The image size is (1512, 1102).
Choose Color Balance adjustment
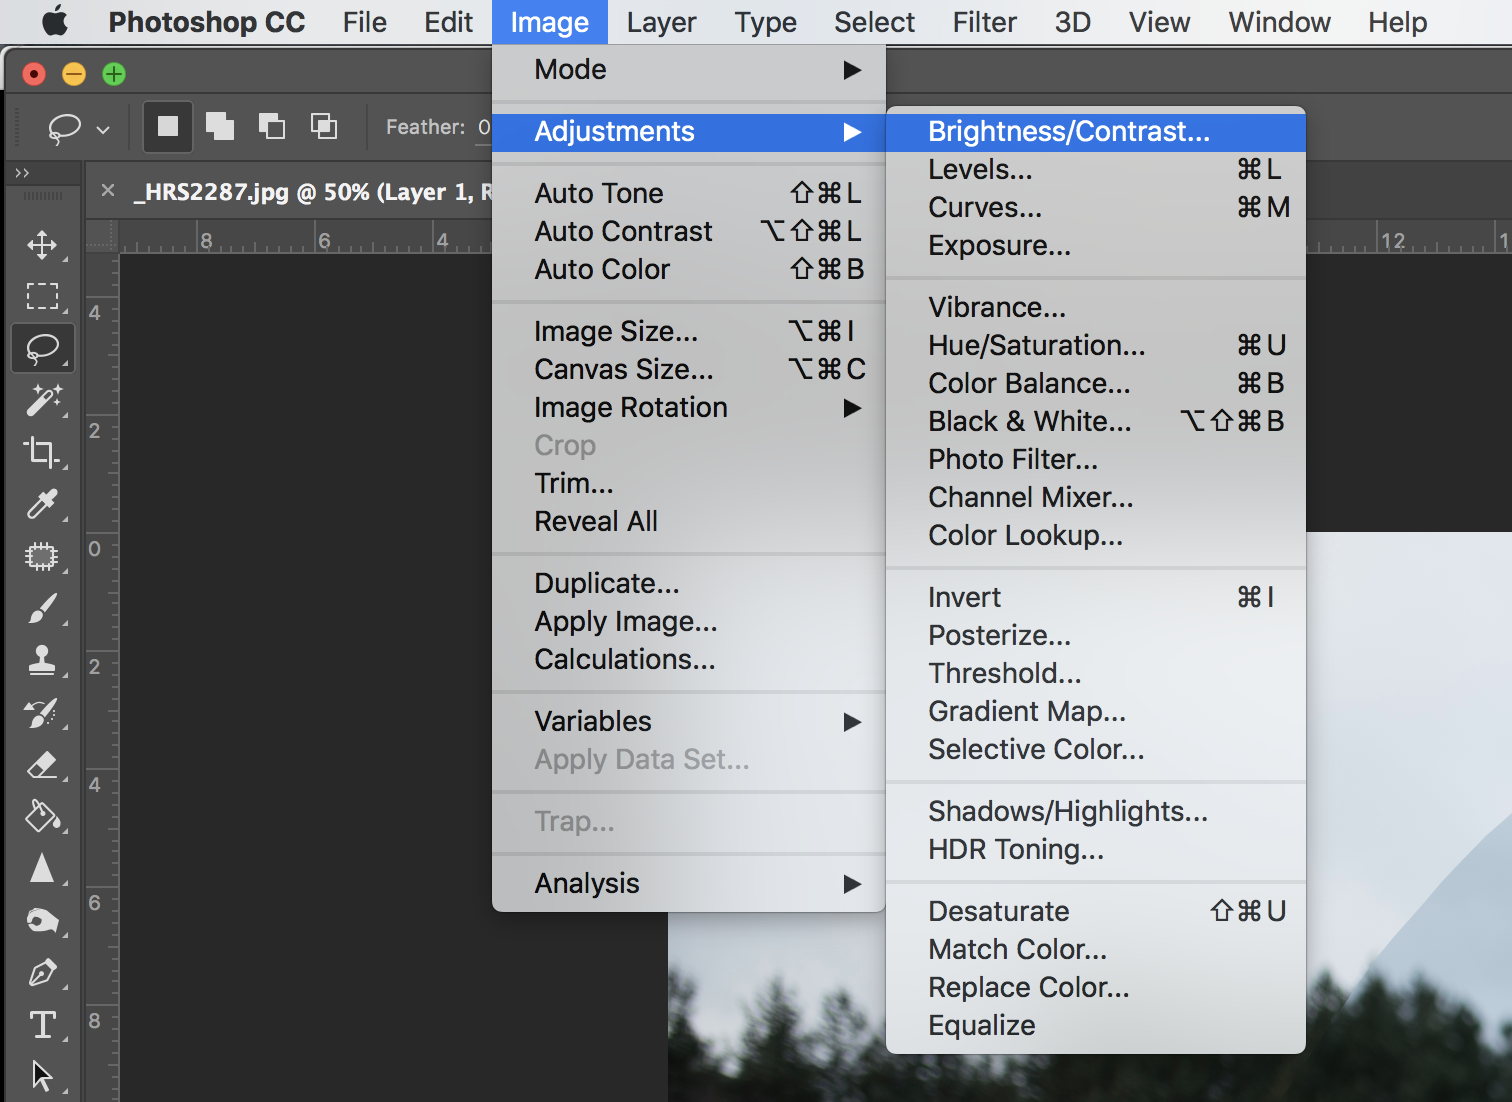1096,384
